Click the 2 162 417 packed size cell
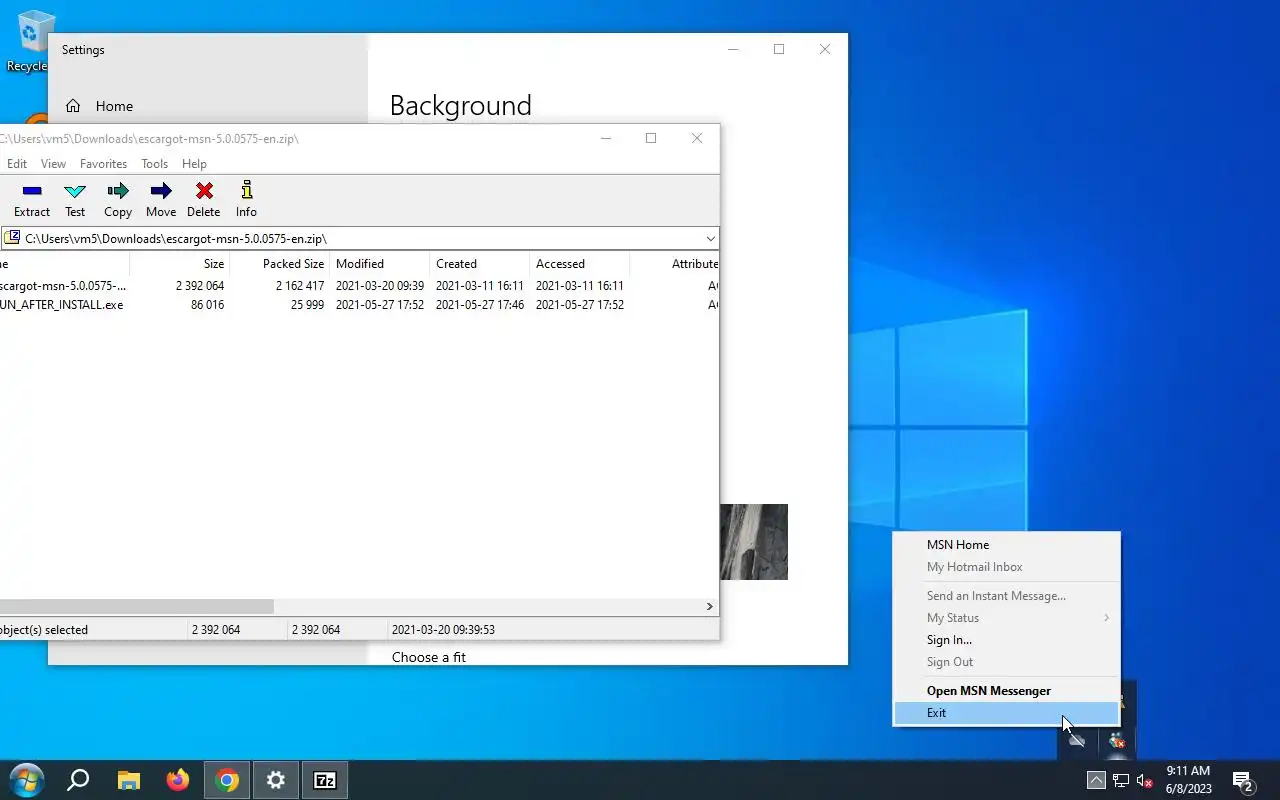 300,286
